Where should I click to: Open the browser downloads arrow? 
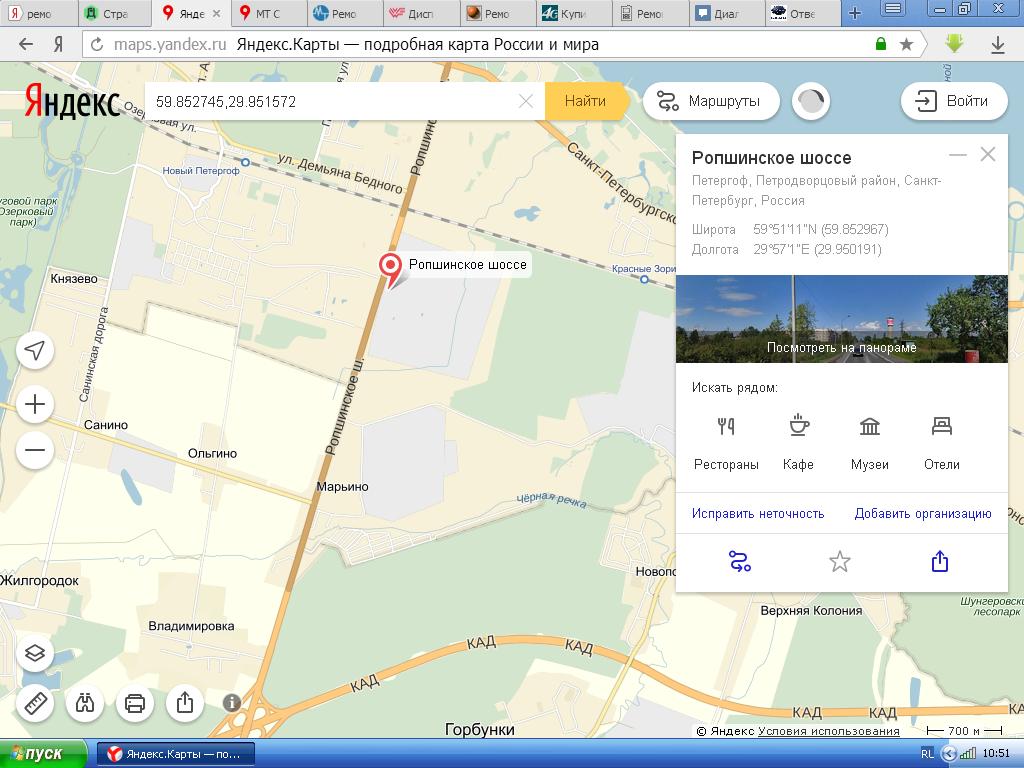[x=998, y=45]
